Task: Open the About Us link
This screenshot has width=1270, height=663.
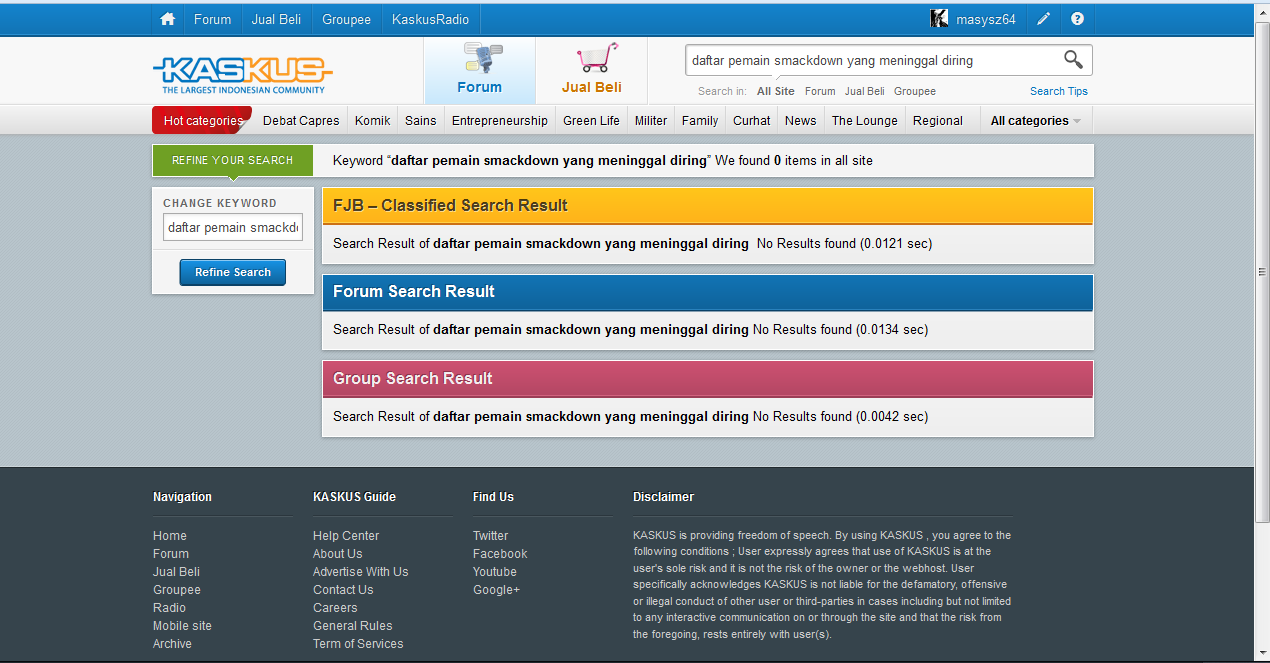Action: point(338,554)
